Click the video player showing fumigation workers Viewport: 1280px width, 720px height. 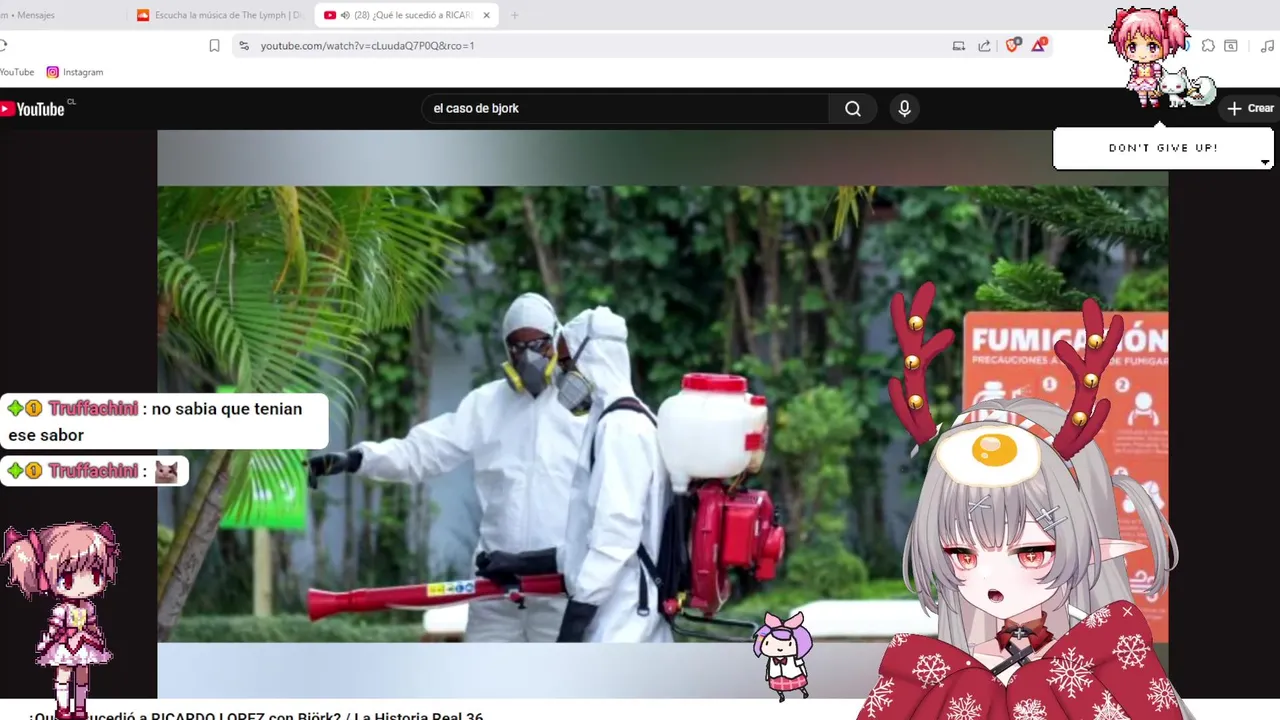[x=662, y=414]
